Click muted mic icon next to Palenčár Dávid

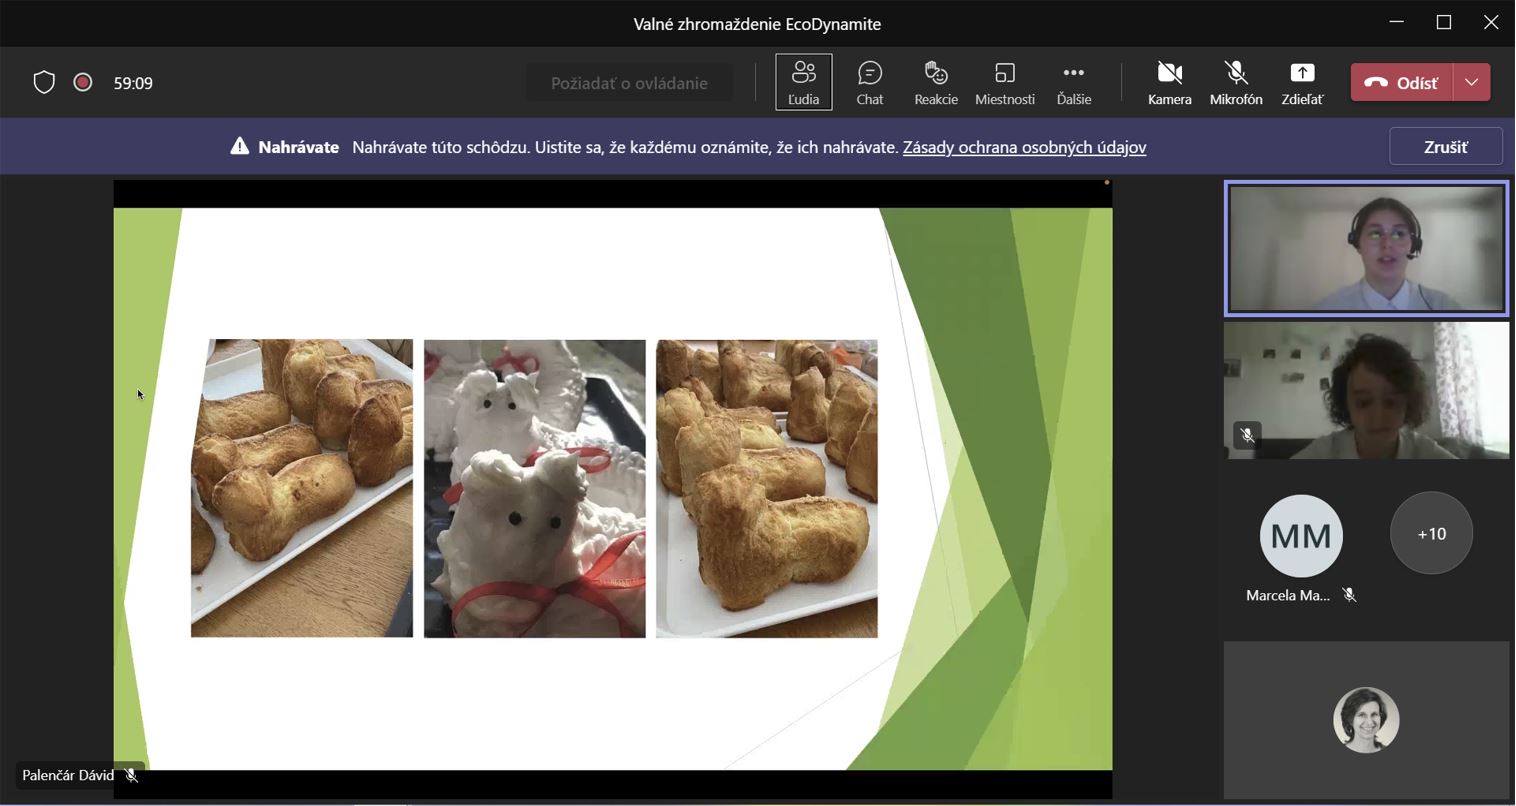(131, 775)
